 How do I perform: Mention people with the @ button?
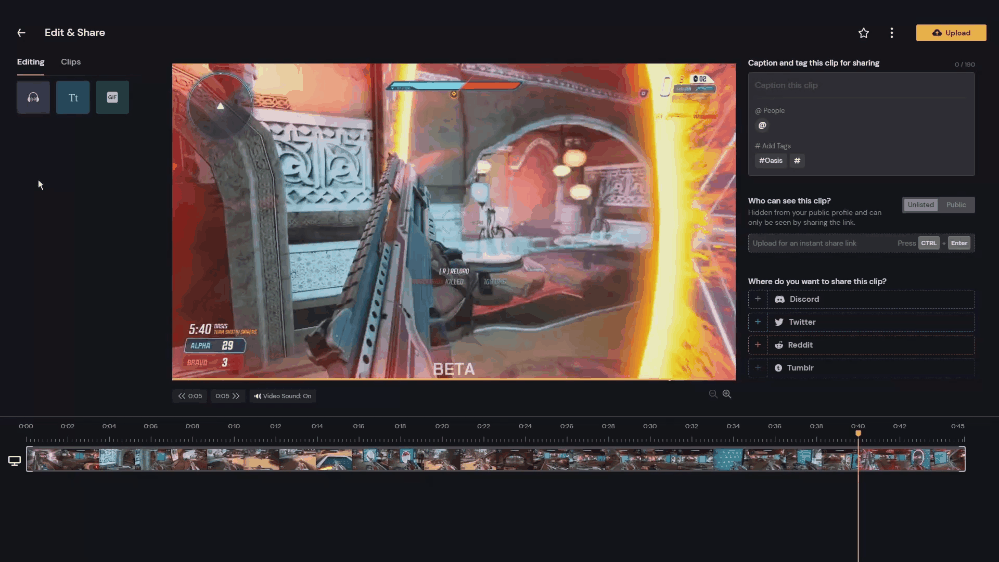(762, 126)
